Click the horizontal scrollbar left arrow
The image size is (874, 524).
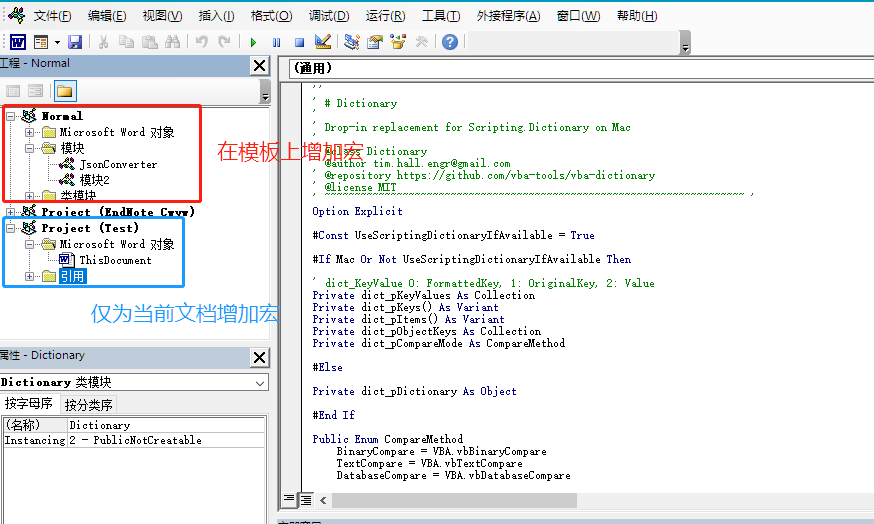(323, 500)
